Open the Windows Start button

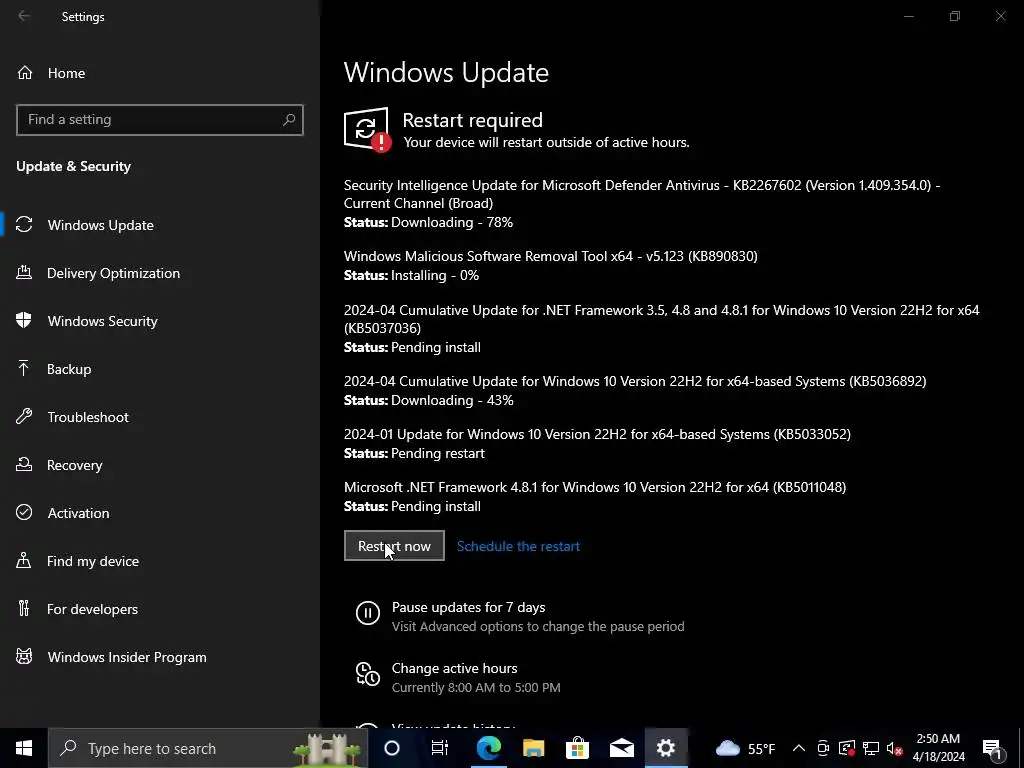click(24, 748)
